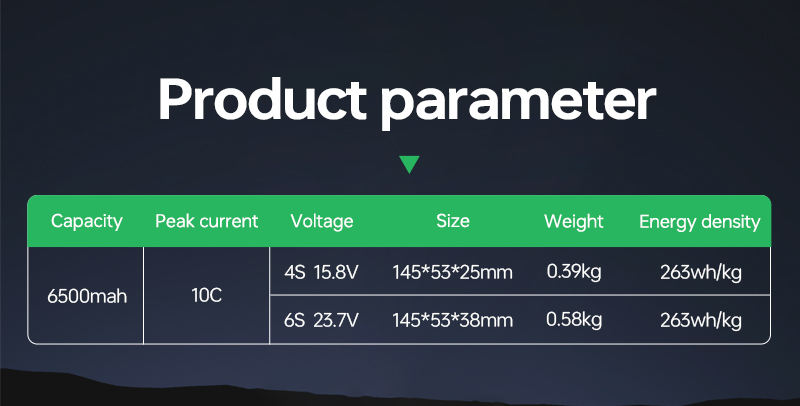Image resolution: width=800 pixels, height=406 pixels.
Task: Click the 6500mah capacity cell
Action: click(87, 296)
